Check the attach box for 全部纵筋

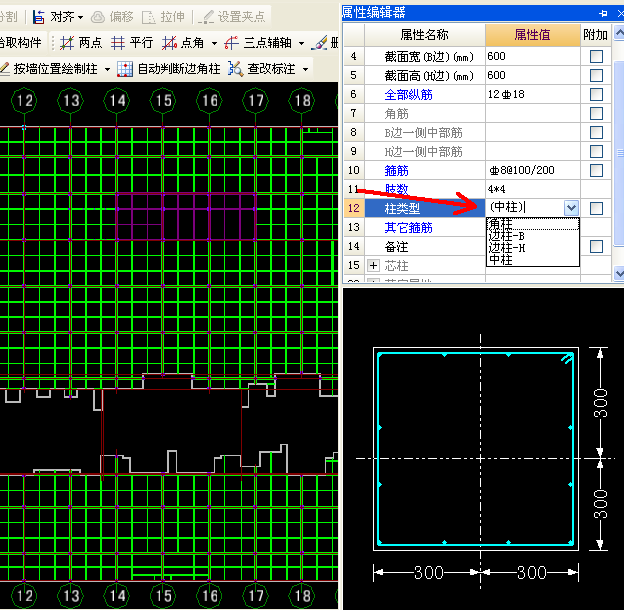(596, 94)
